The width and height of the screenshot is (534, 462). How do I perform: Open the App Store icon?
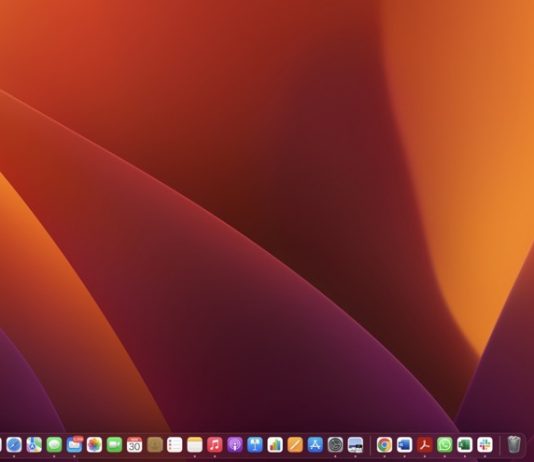click(x=315, y=445)
